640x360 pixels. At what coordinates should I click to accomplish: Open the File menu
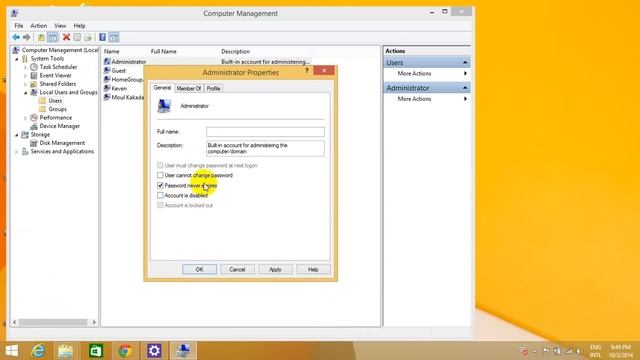click(19, 26)
